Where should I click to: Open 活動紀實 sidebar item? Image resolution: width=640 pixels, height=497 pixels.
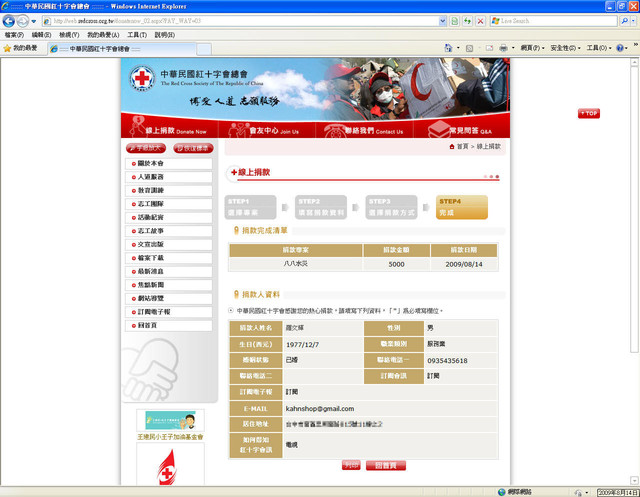click(169, 217)
